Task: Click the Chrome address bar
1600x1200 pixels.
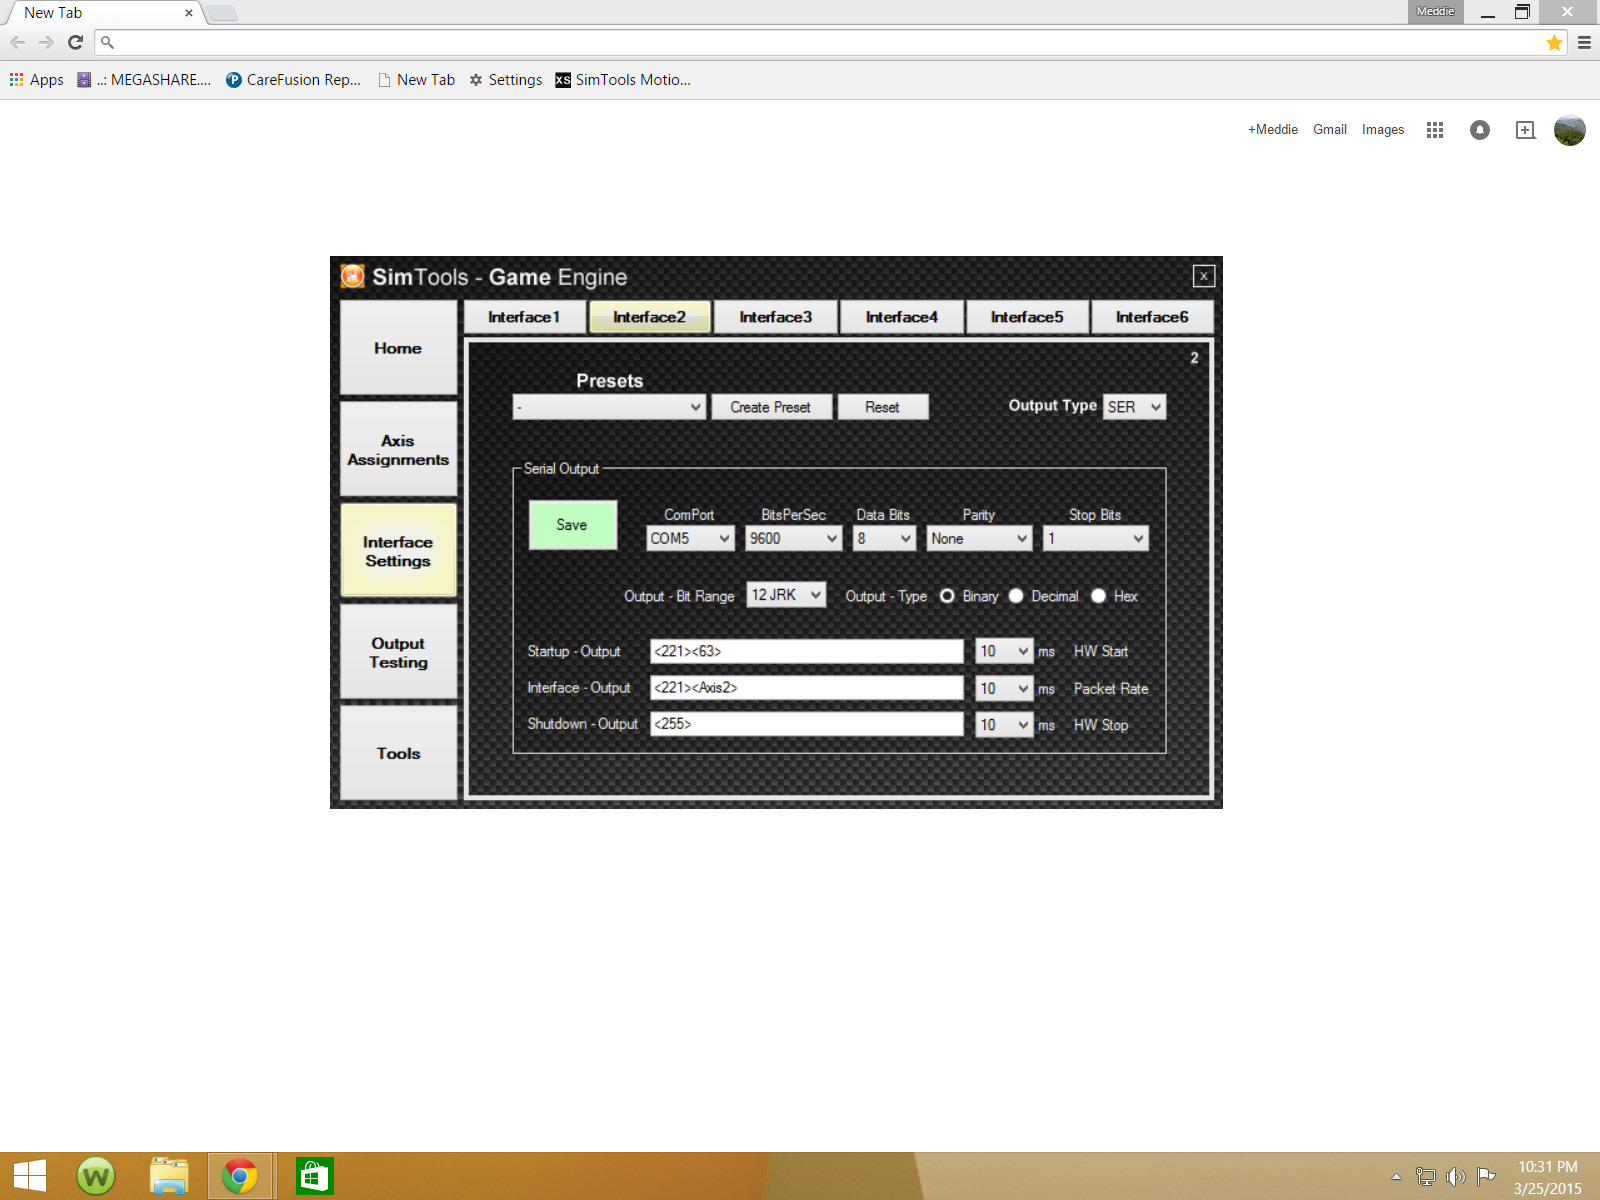Action: [830, 42]
